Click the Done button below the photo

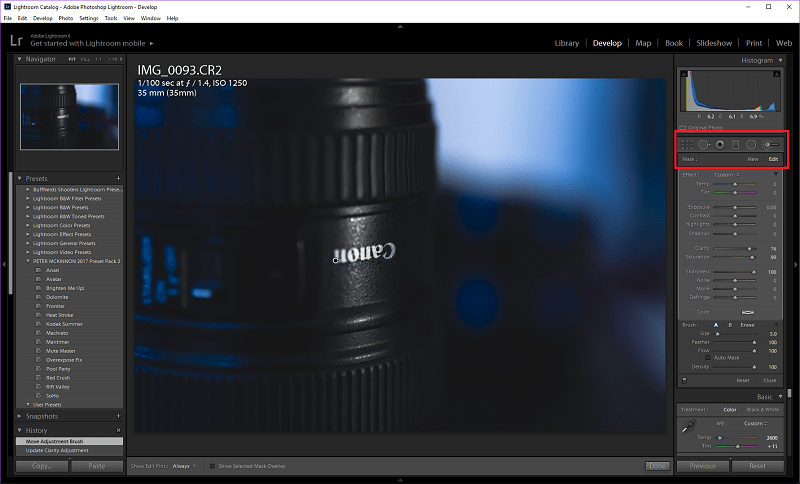point(658,466)
